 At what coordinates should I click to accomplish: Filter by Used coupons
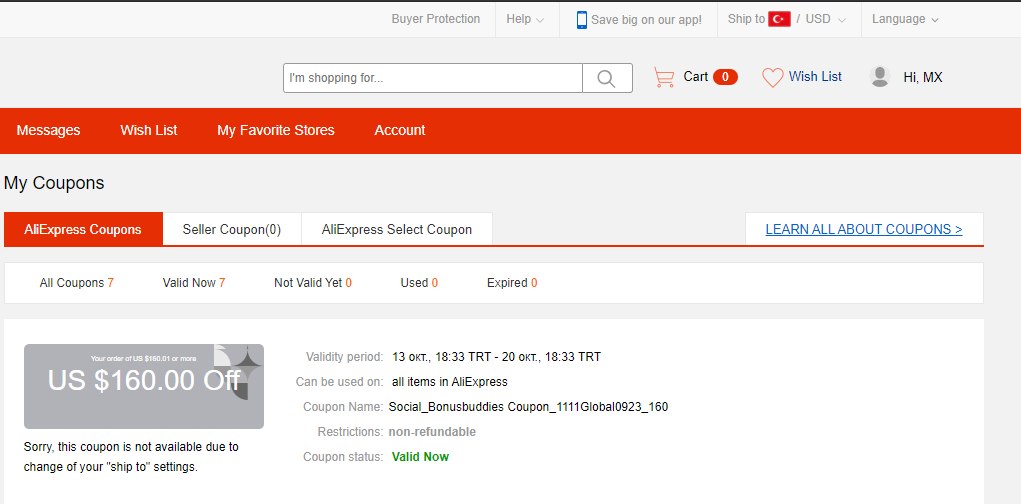coord(419,283)
